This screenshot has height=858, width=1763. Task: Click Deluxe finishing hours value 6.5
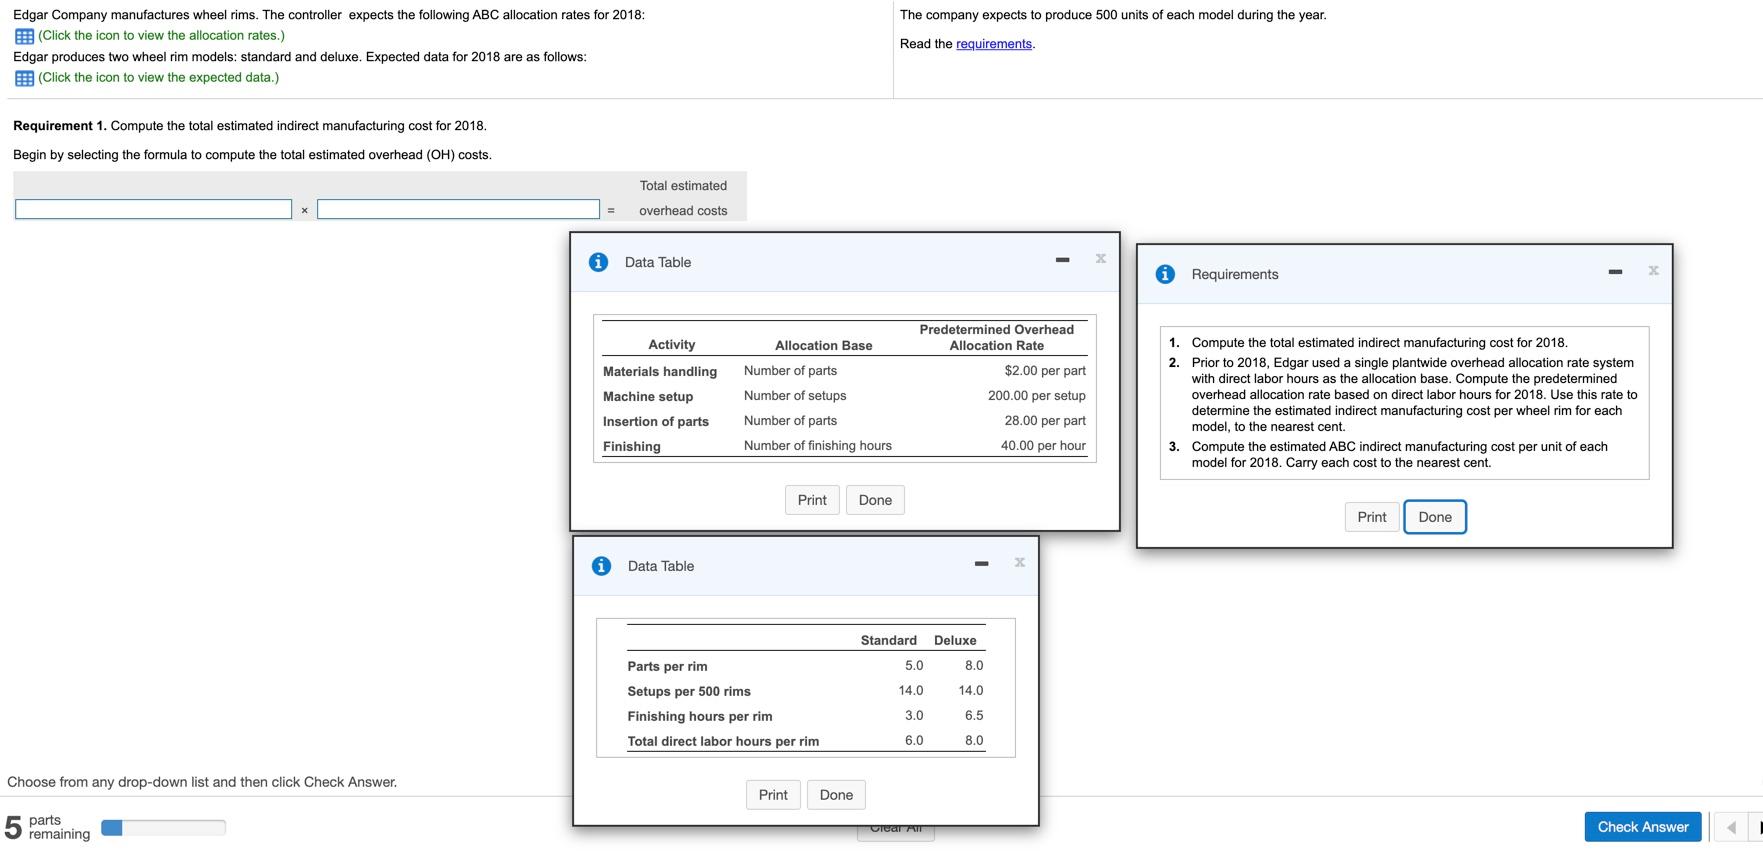(x=974, y=716)
